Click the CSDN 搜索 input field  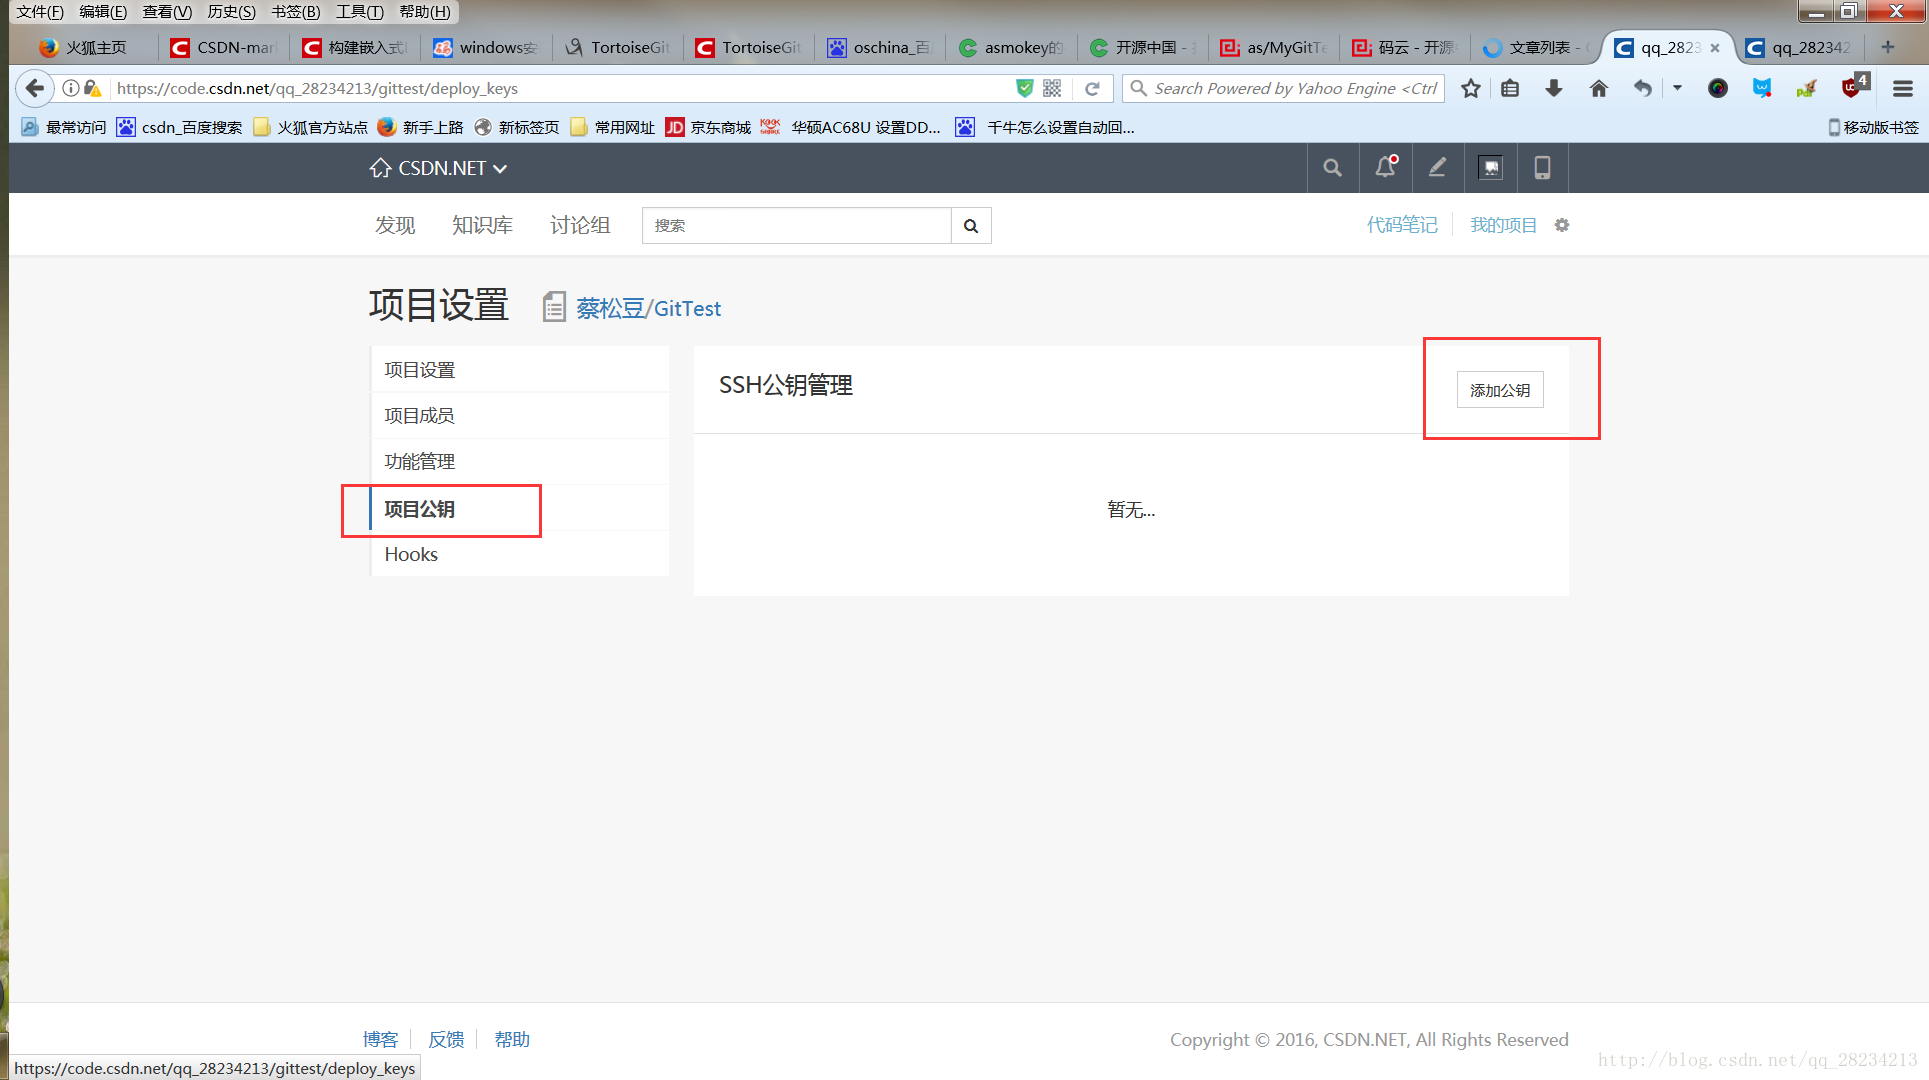[x=796, y=226]
